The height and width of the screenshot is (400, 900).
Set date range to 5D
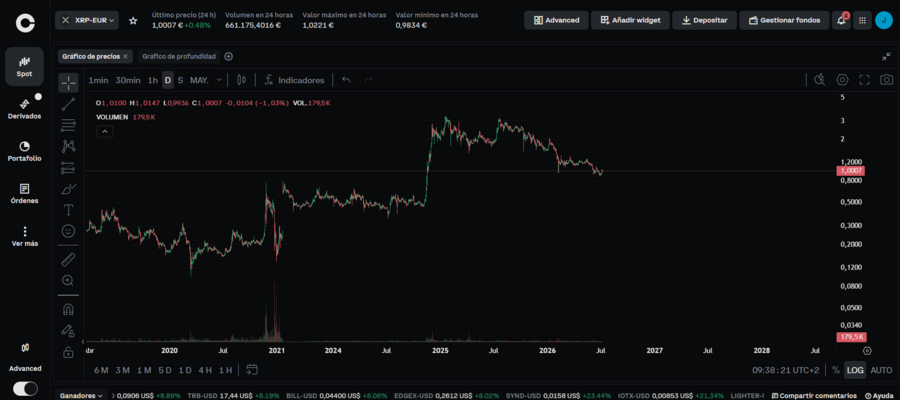(165, 370)
